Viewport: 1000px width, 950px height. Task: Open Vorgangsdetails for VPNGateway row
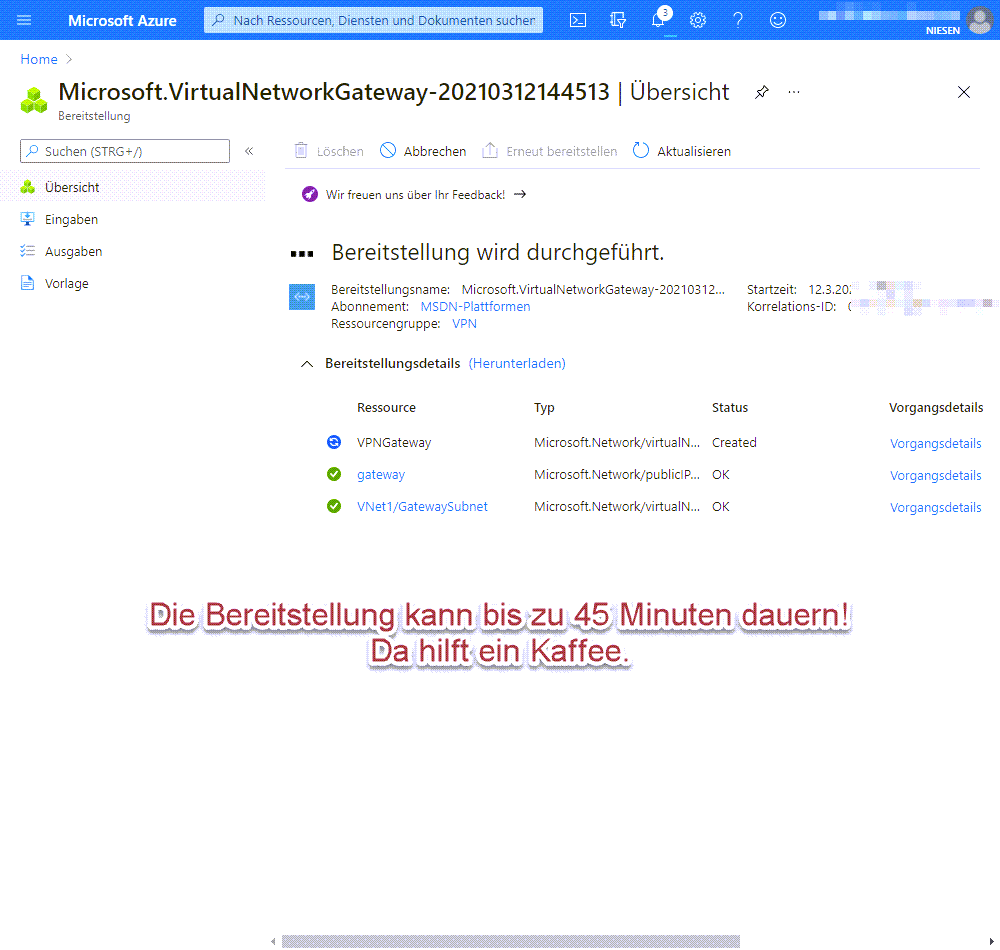pyautogui.click(x=936, y=444)
